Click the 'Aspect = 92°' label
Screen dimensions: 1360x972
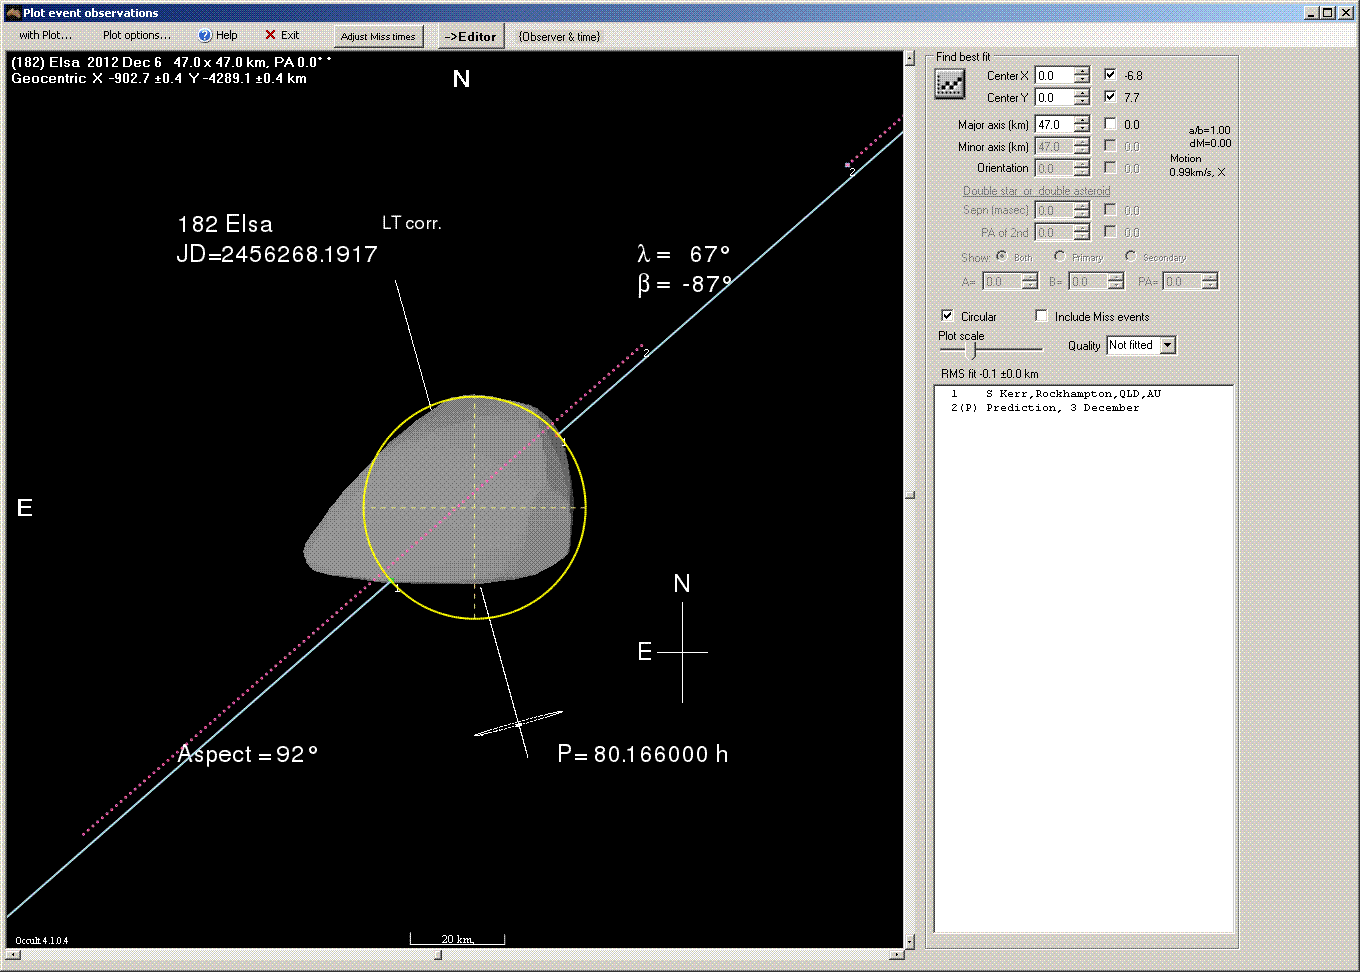[247, 754]
